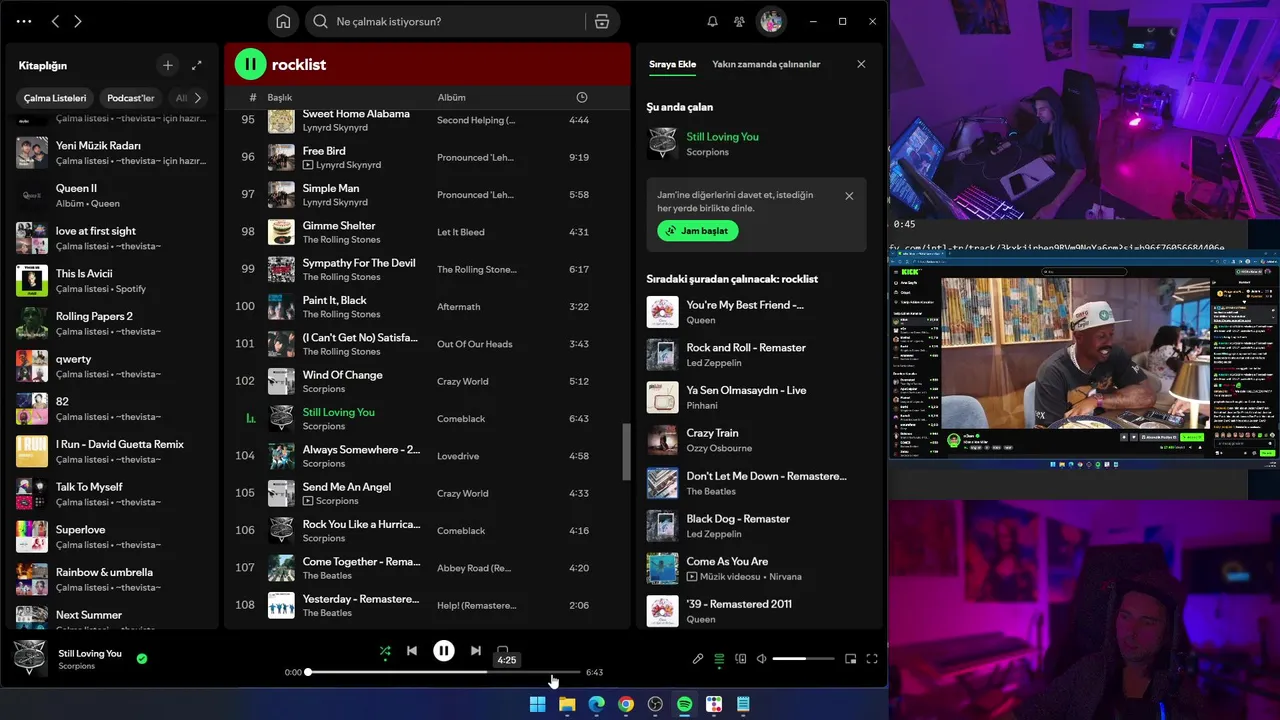Click the track list vertical scrollbar
The image size is (1280, 720).
(627, 452)
